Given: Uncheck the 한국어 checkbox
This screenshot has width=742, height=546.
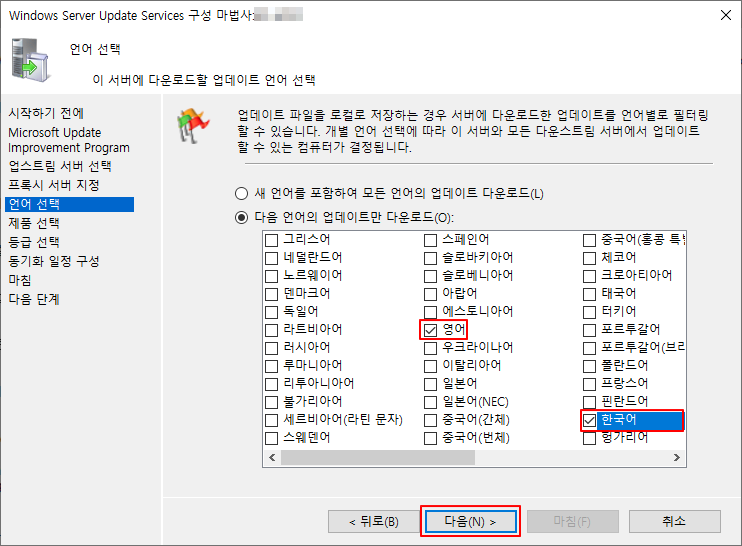Looking at the screenshot, I should pyautogui.click(x=589, y=420).
